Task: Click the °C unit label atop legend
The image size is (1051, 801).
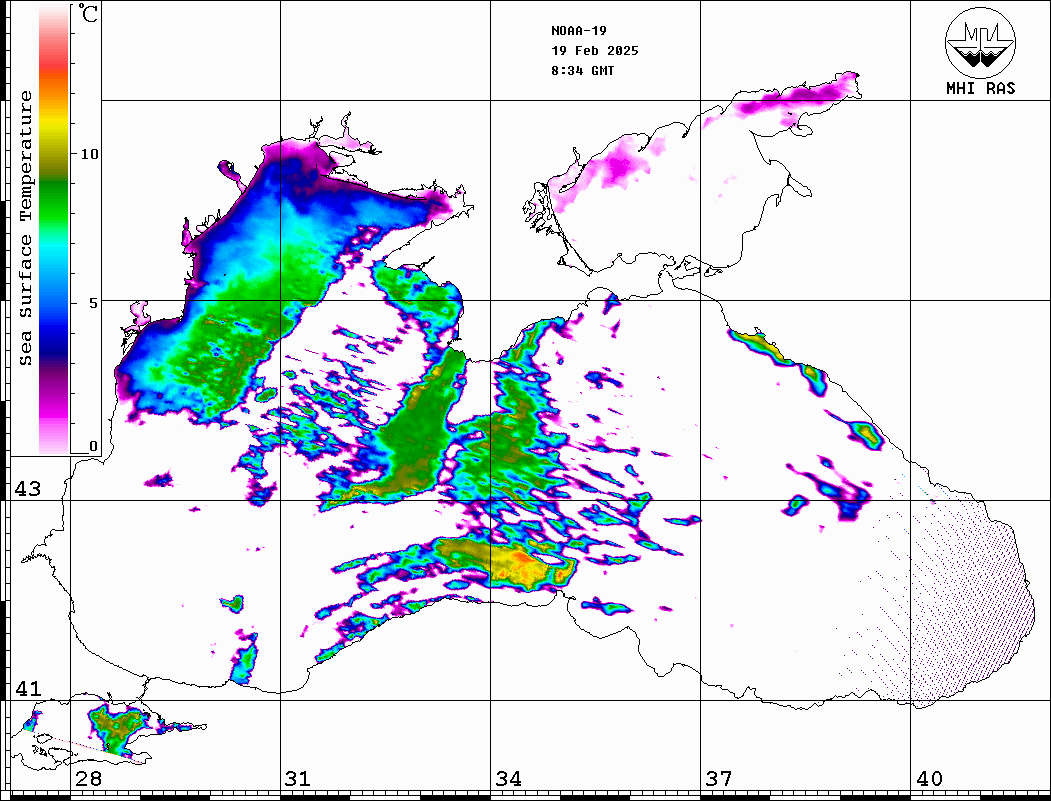Action: coord(87,13)
